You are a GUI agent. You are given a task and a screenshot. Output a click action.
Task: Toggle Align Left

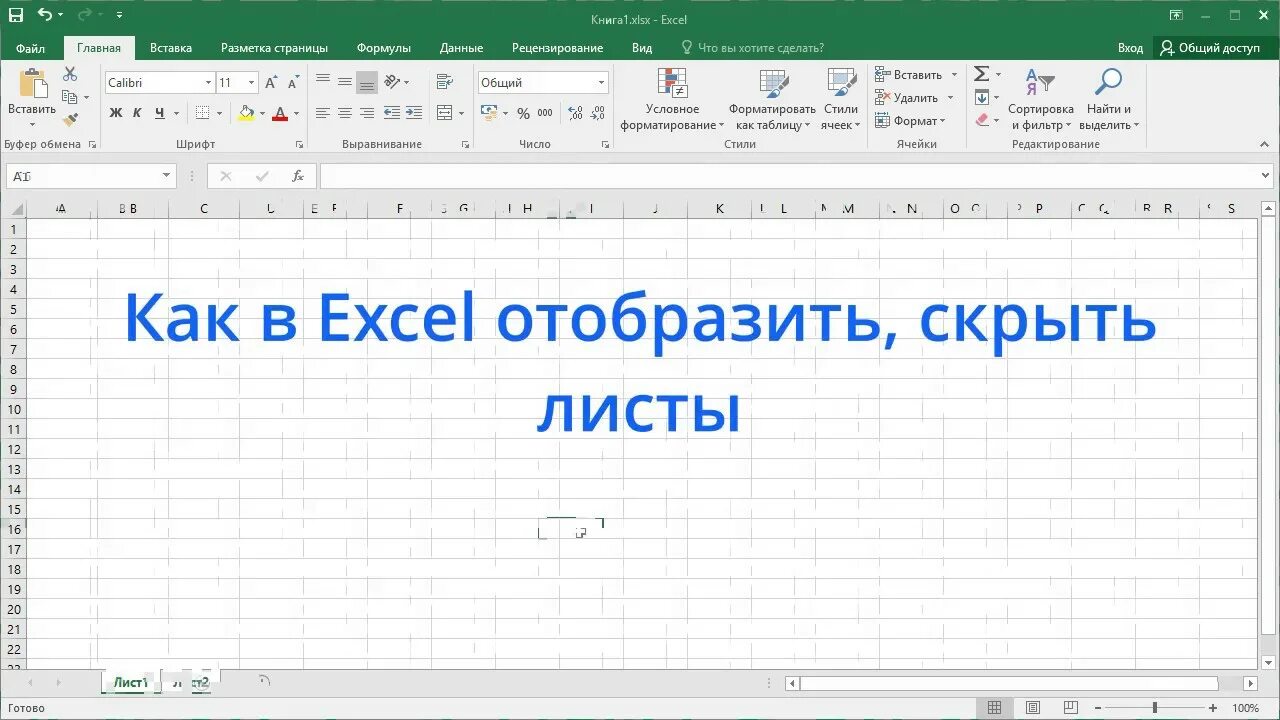(x=323, y=113)
